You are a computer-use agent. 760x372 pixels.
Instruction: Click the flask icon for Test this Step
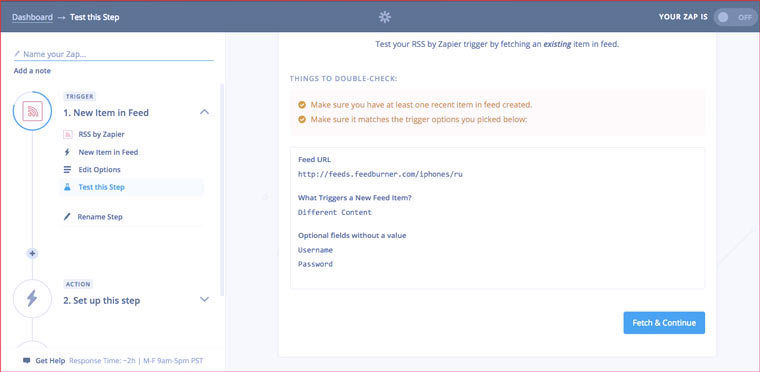pos(67,187)
